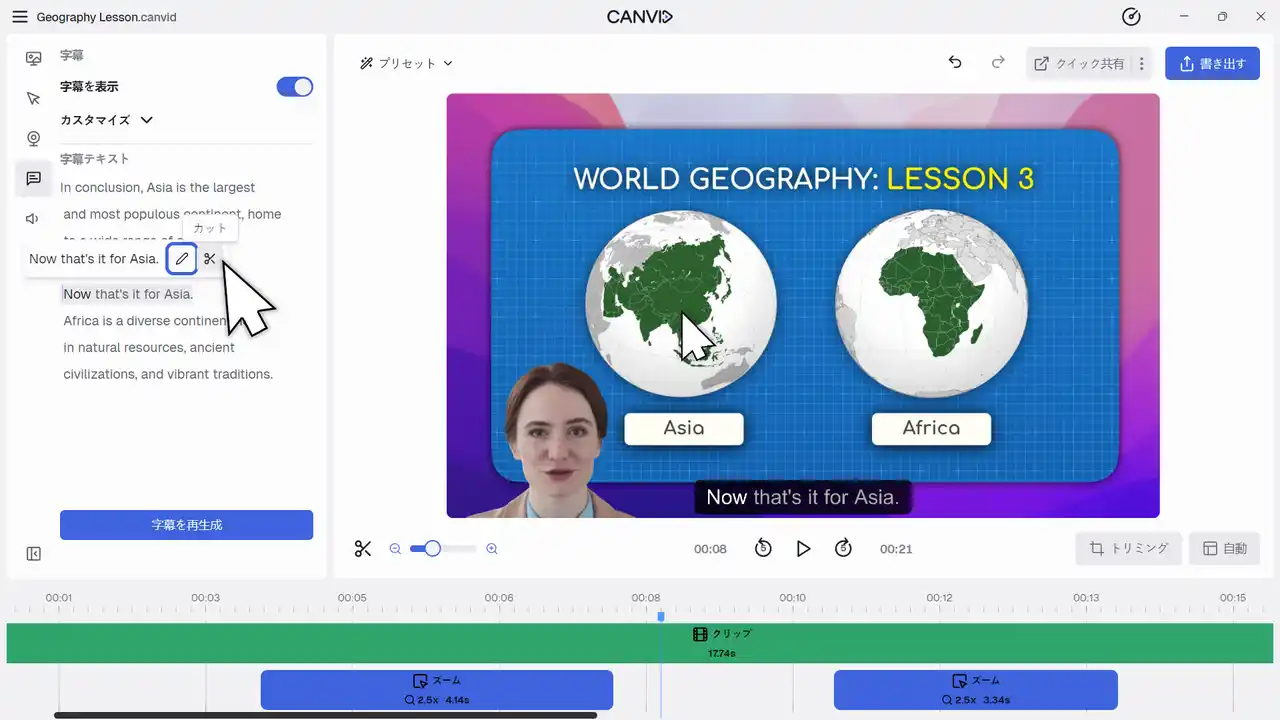Screen dimensions: 1280x720
Task: Click the scissors cut icon beside caption
Action: pos(210,259)
